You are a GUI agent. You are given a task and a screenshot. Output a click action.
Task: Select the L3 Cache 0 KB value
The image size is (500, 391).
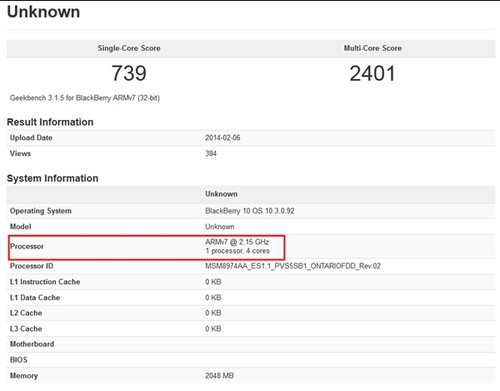tap(213, 329)
